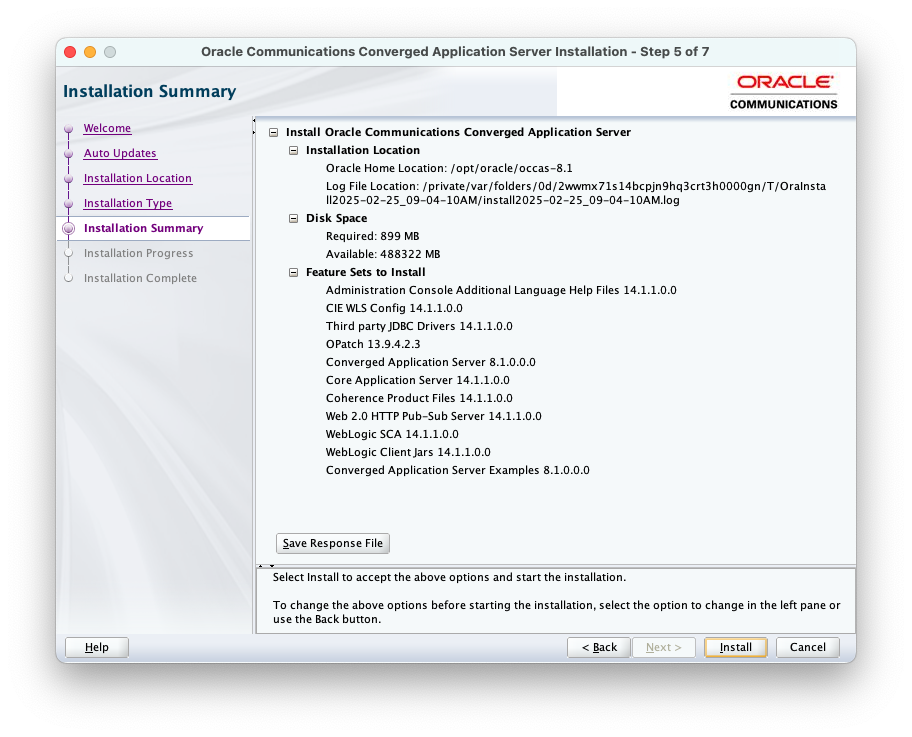Select Coherence Product Files row
Screen dimensions: 912x737
click(419, 398)
